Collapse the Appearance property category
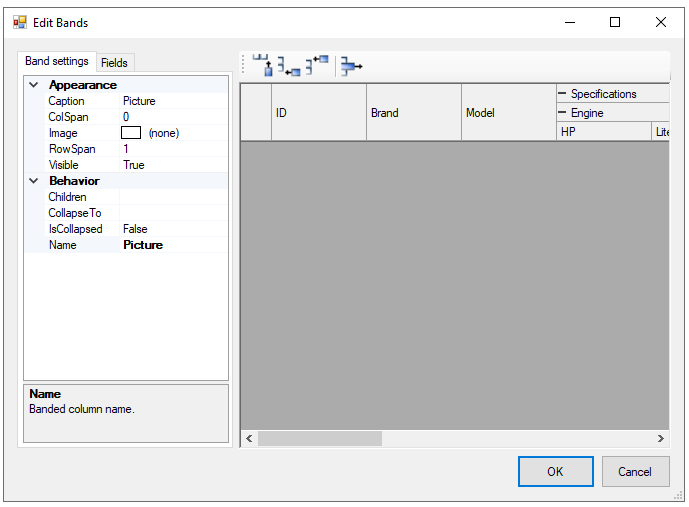This screenshot has width=689, height=507. pos(34,86)
